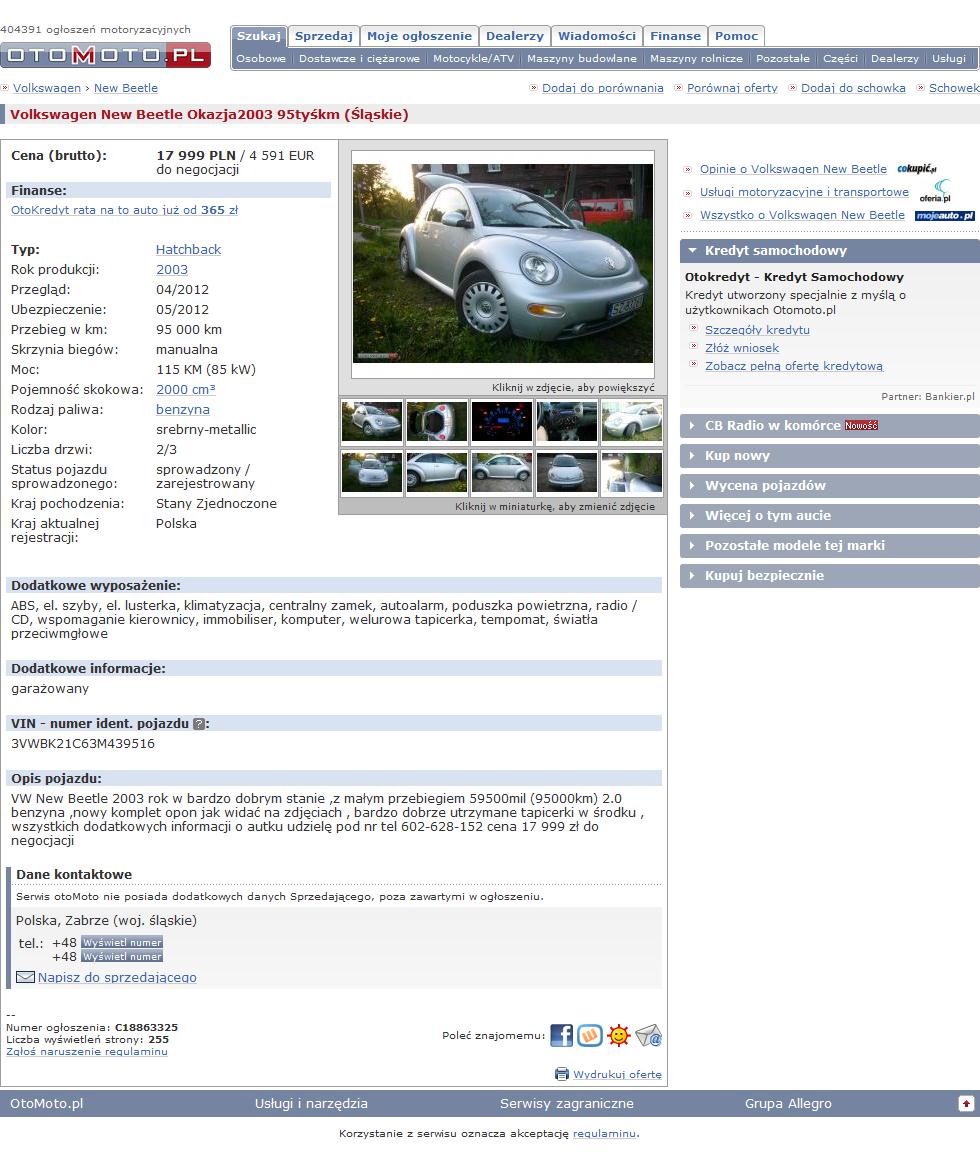Viewport: 980px width, 1159px height.
Task: Select Dostawcze i ciężarowe category
Action: (359, 58)
